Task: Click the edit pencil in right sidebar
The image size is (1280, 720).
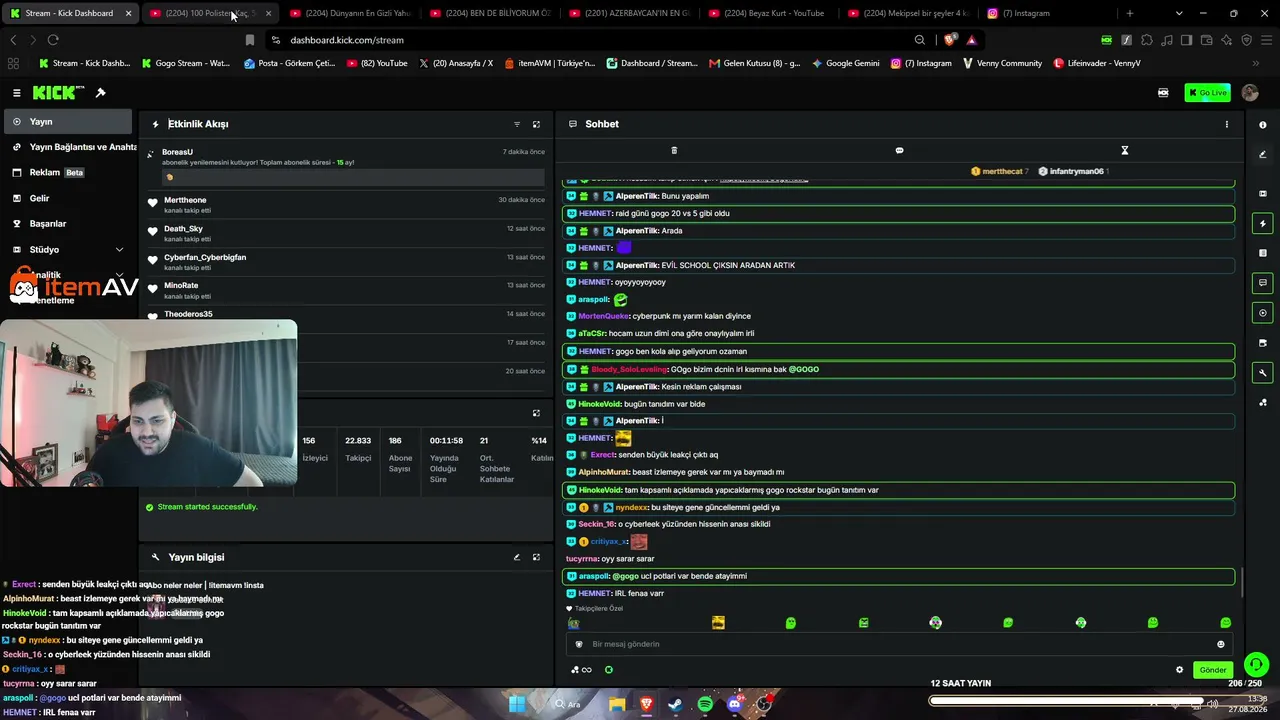Action: [1263, 154]
